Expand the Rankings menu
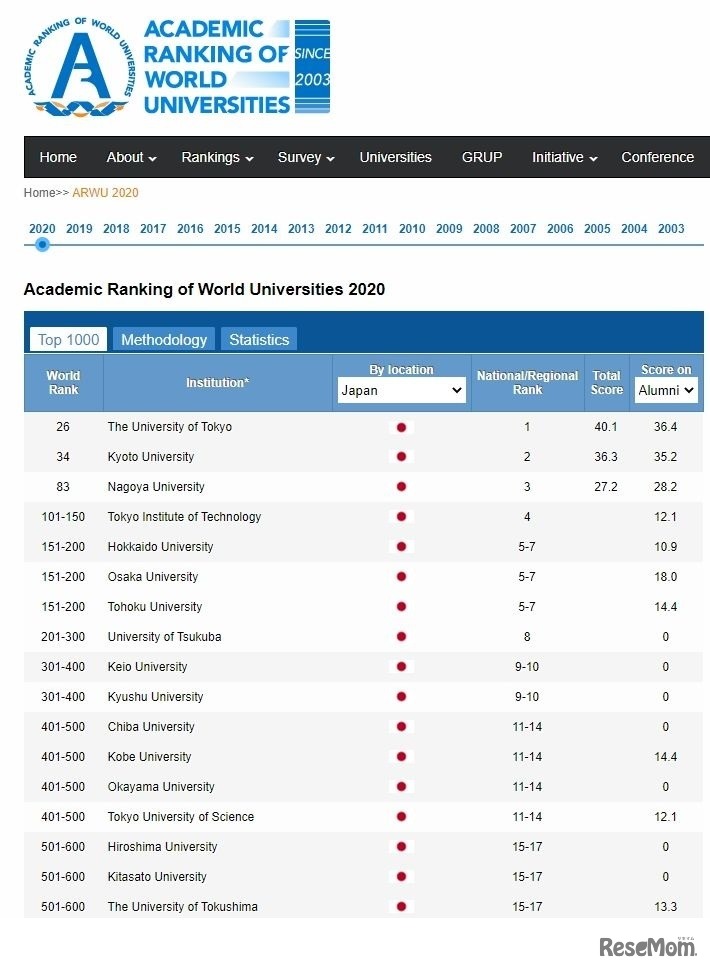 click(217, 157)
